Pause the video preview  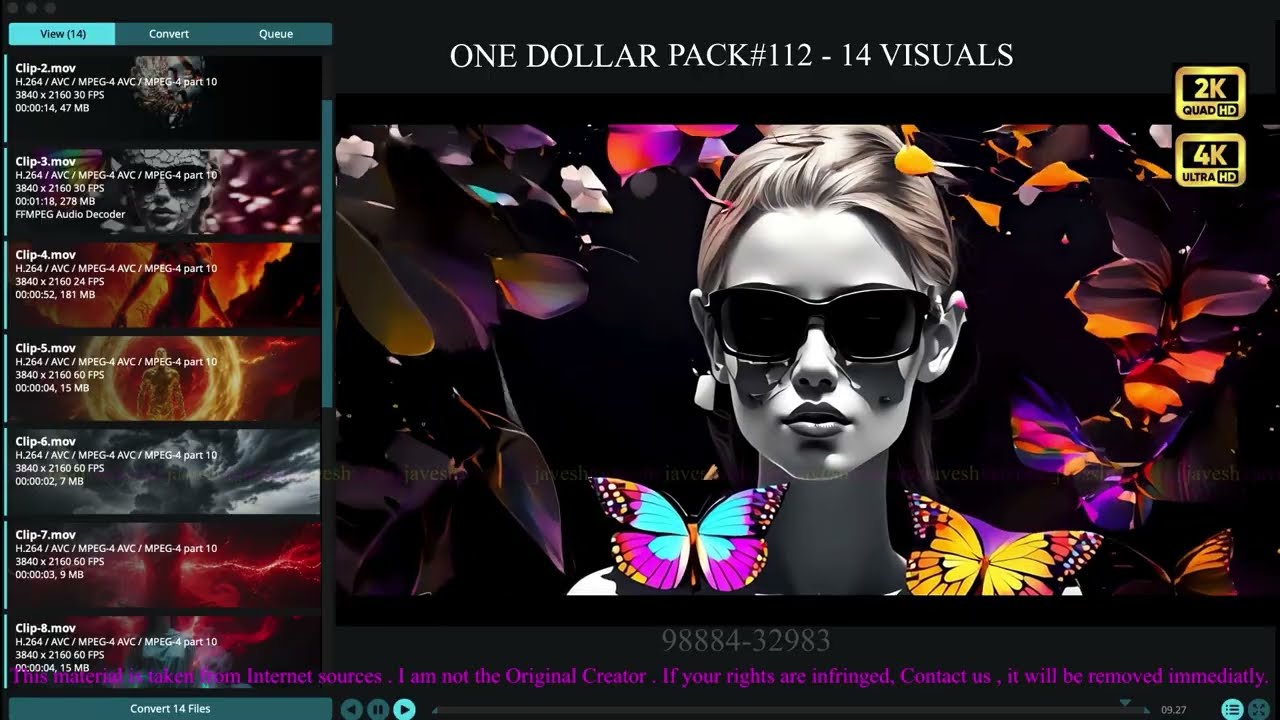378,709
